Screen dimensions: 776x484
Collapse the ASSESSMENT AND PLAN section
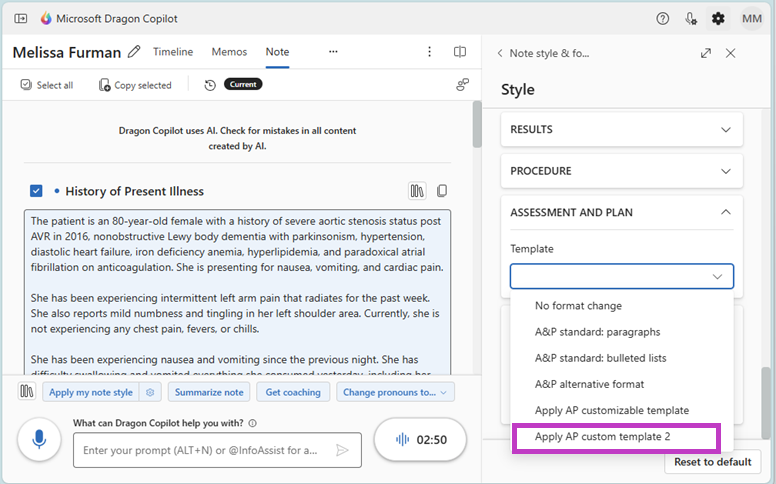725,212
